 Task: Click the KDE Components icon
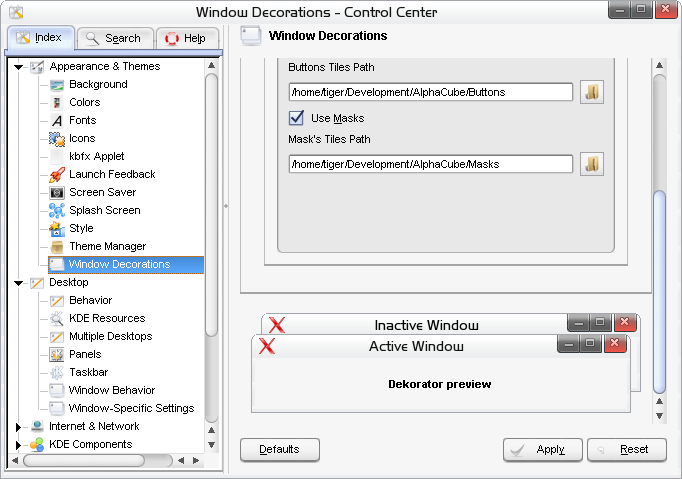(x=37, y=445)
